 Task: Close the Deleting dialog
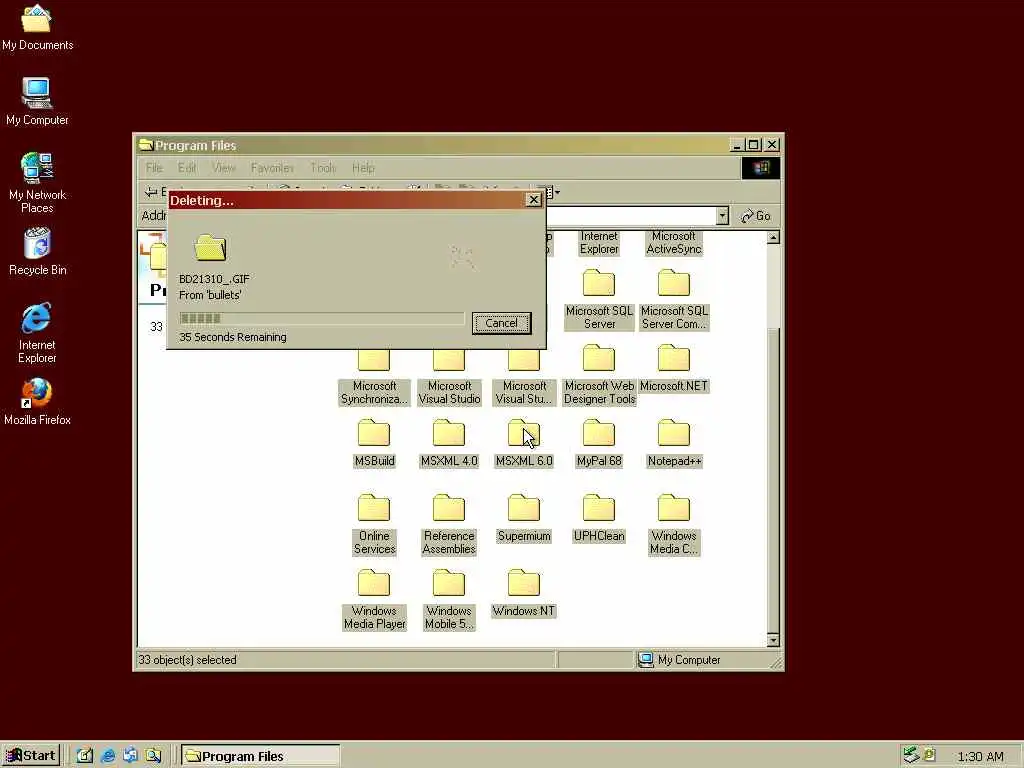[x=534, y=200]
